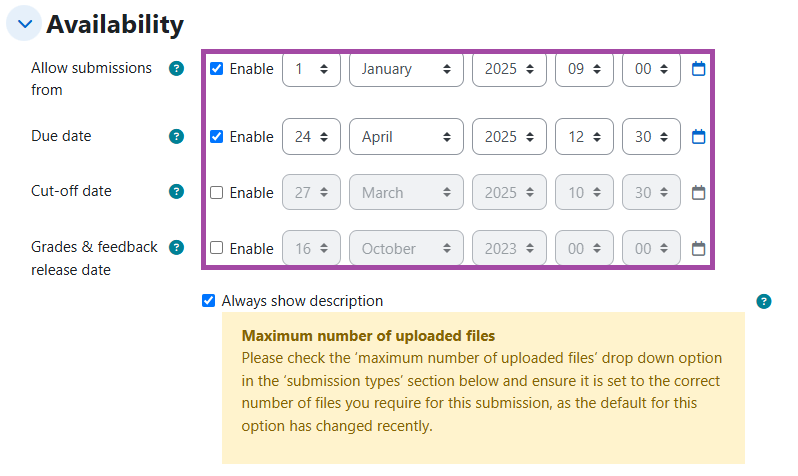Click the Cut-off date label

point(71,191)
